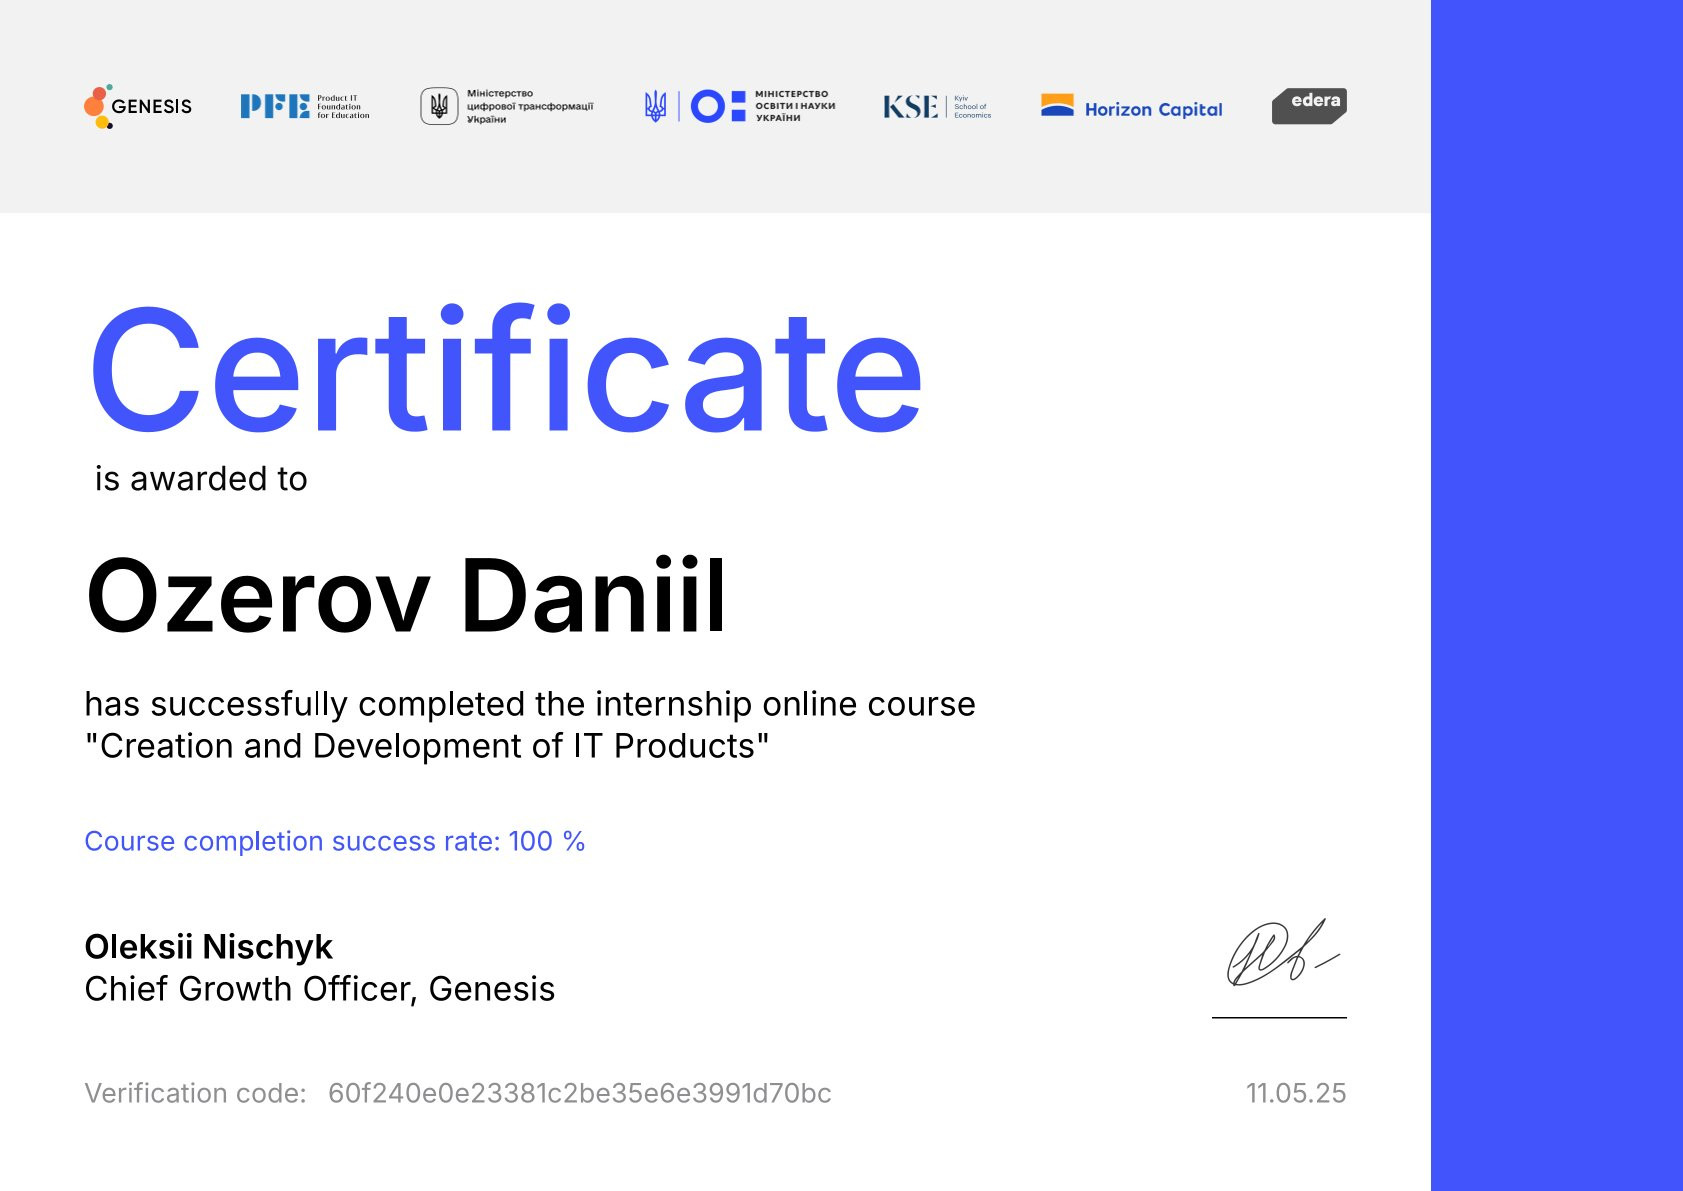The height and width of the screenshot is (1191, 1683).
Task: Click the handwritten signature
Action: point(1280,953)
